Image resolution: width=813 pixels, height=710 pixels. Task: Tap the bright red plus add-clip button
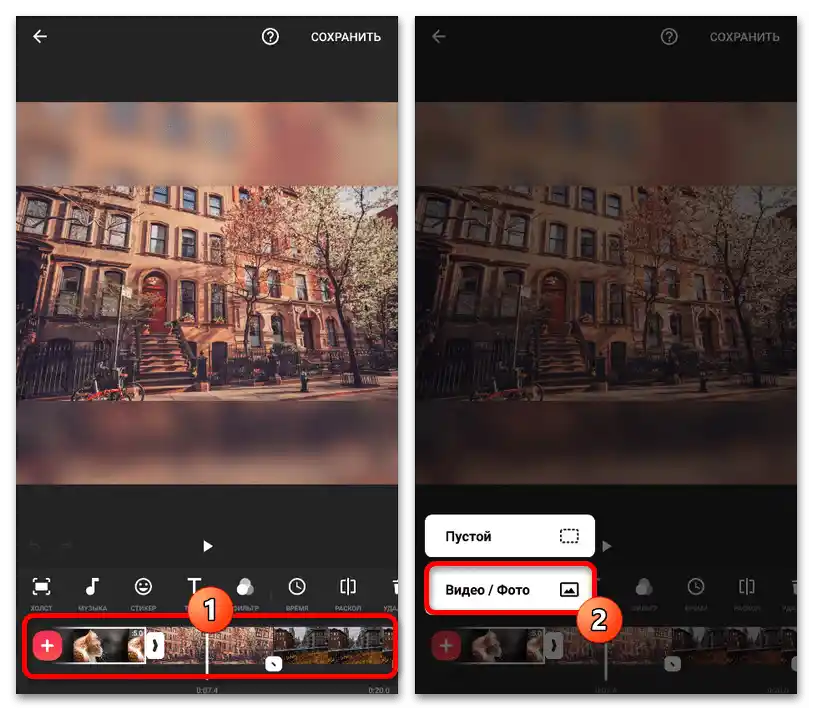[47, 646]
